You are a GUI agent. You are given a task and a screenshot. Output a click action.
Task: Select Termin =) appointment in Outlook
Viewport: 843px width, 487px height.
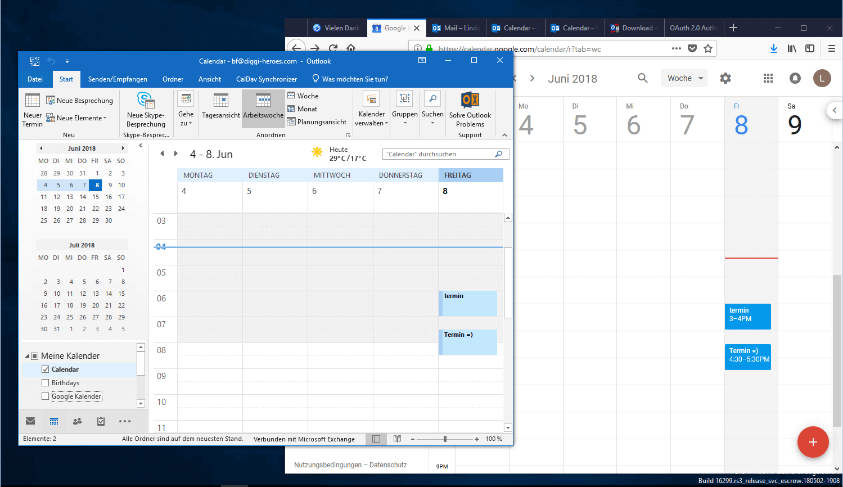[468, 342]
